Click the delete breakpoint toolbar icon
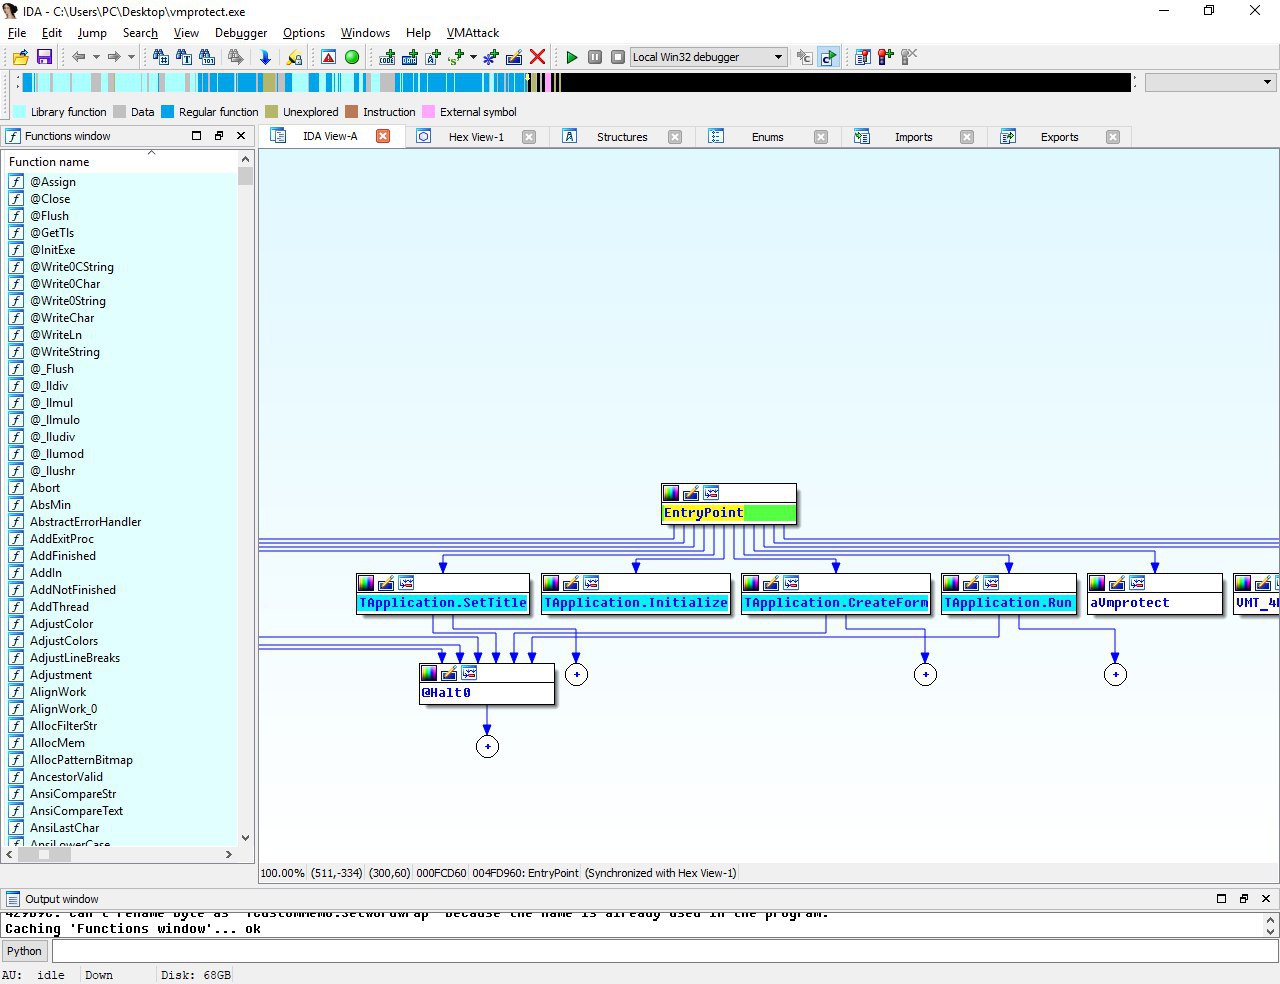 [908, 57]
